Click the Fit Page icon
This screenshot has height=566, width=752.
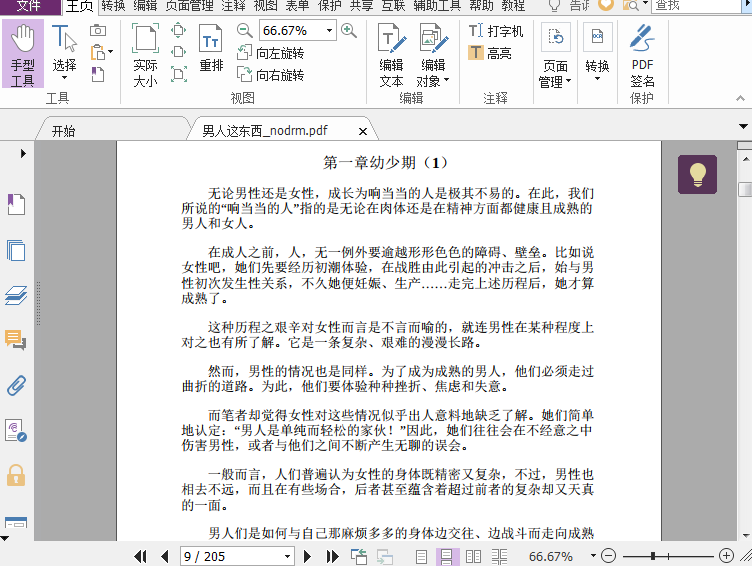178,30
